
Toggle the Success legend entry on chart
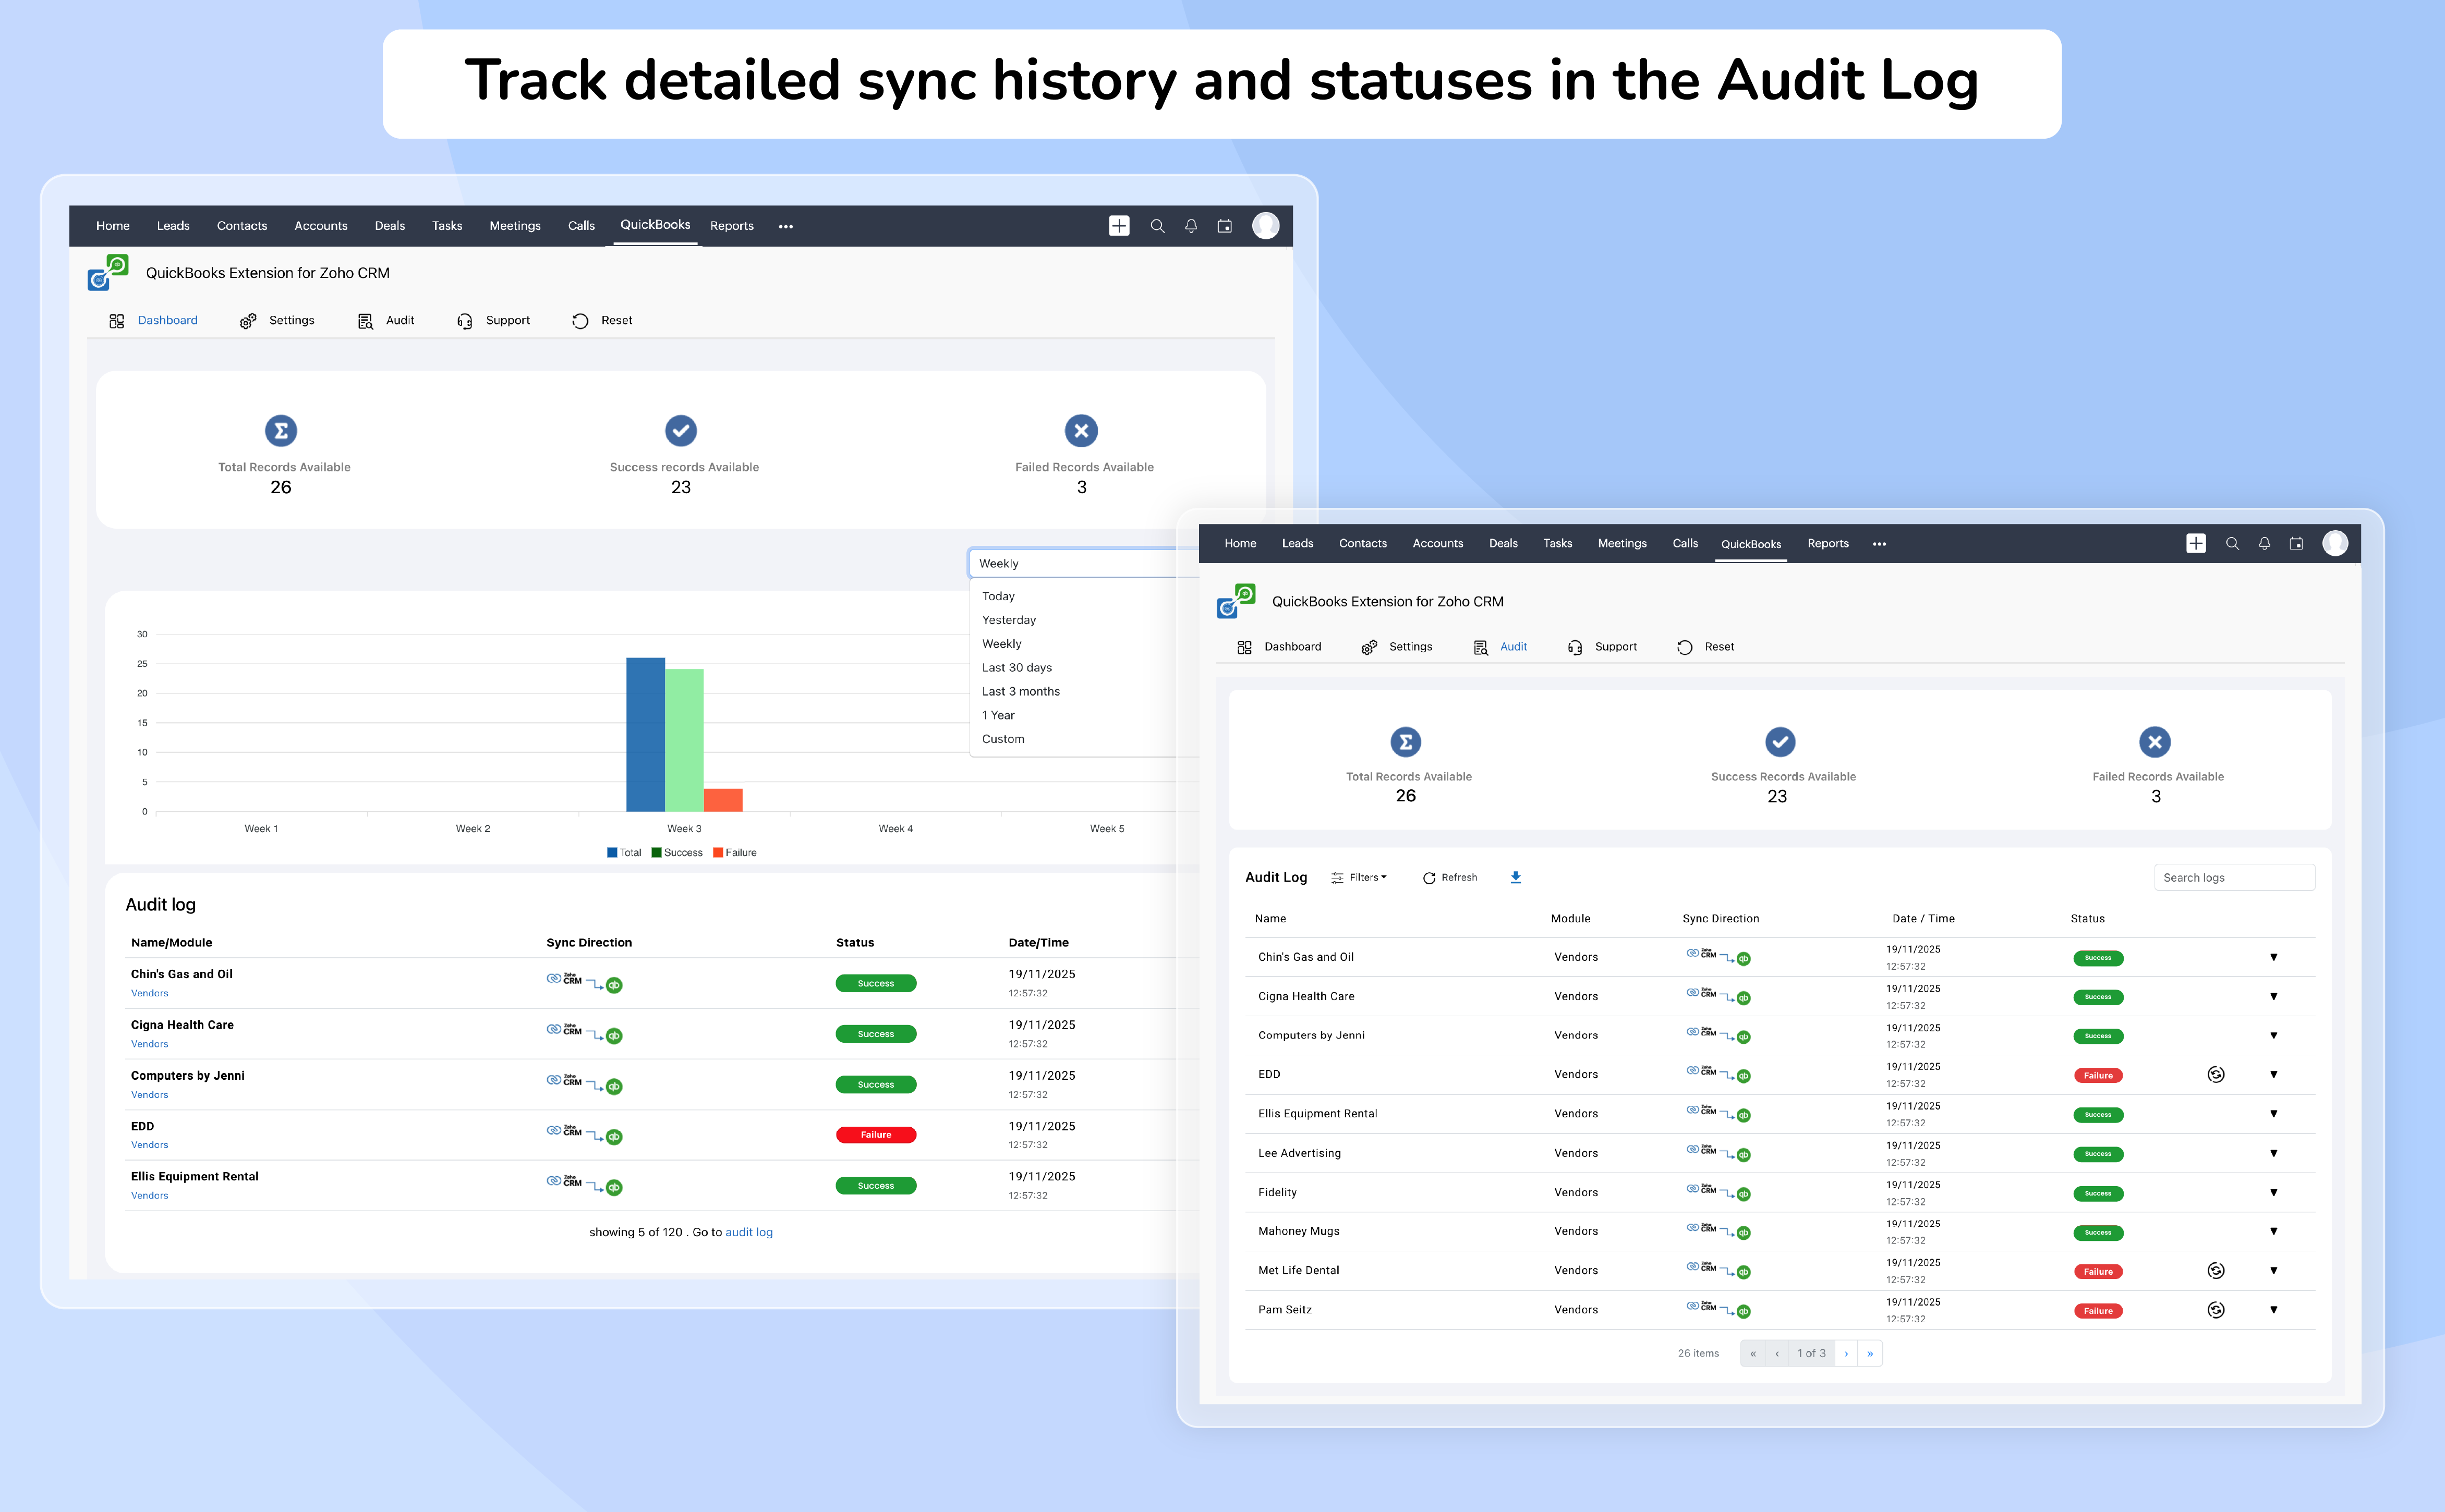pyautogui.click(x=677, y=853)
